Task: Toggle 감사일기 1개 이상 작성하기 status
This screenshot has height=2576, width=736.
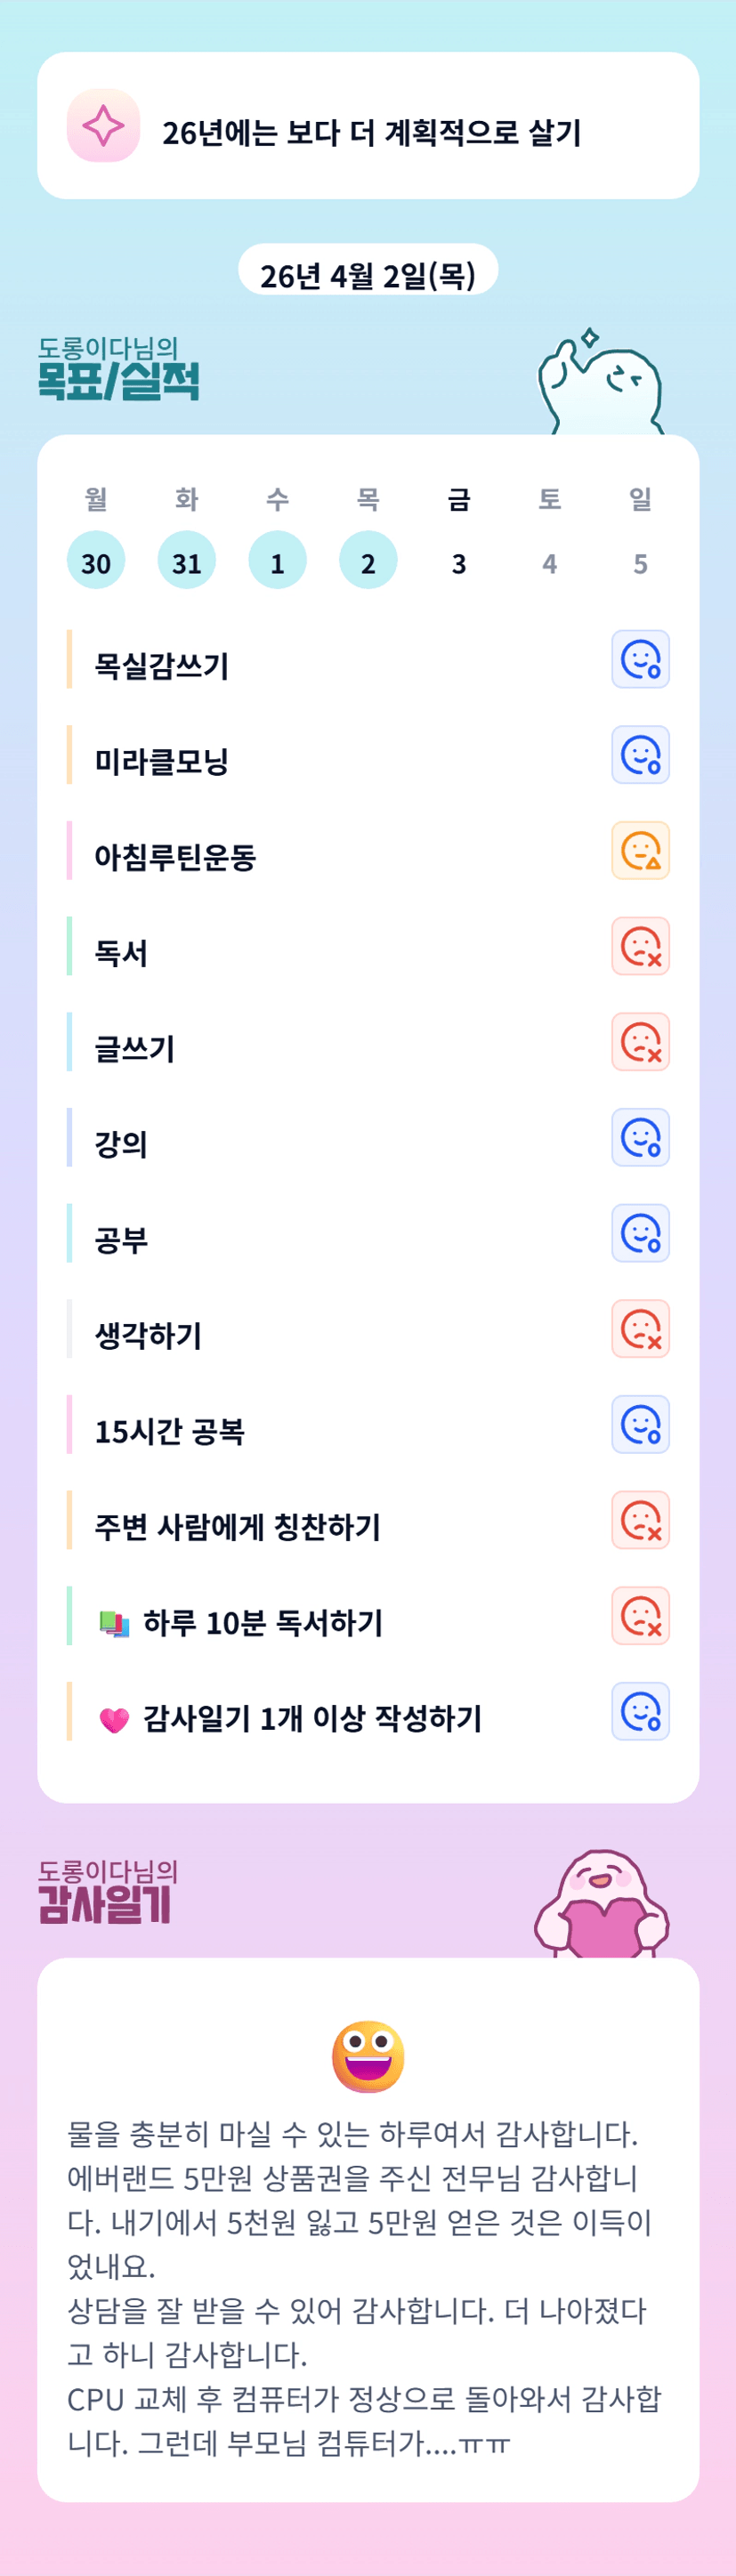Action: 640,1712
